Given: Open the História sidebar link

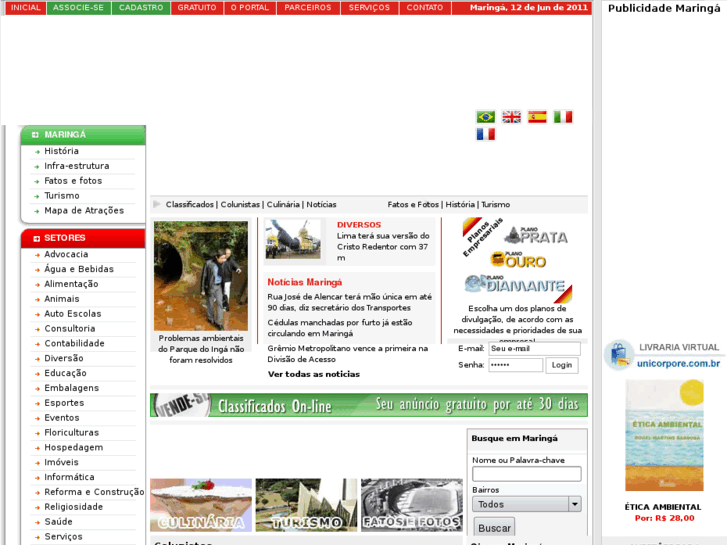Looking at the screenshot, I should tap(62, 151).
